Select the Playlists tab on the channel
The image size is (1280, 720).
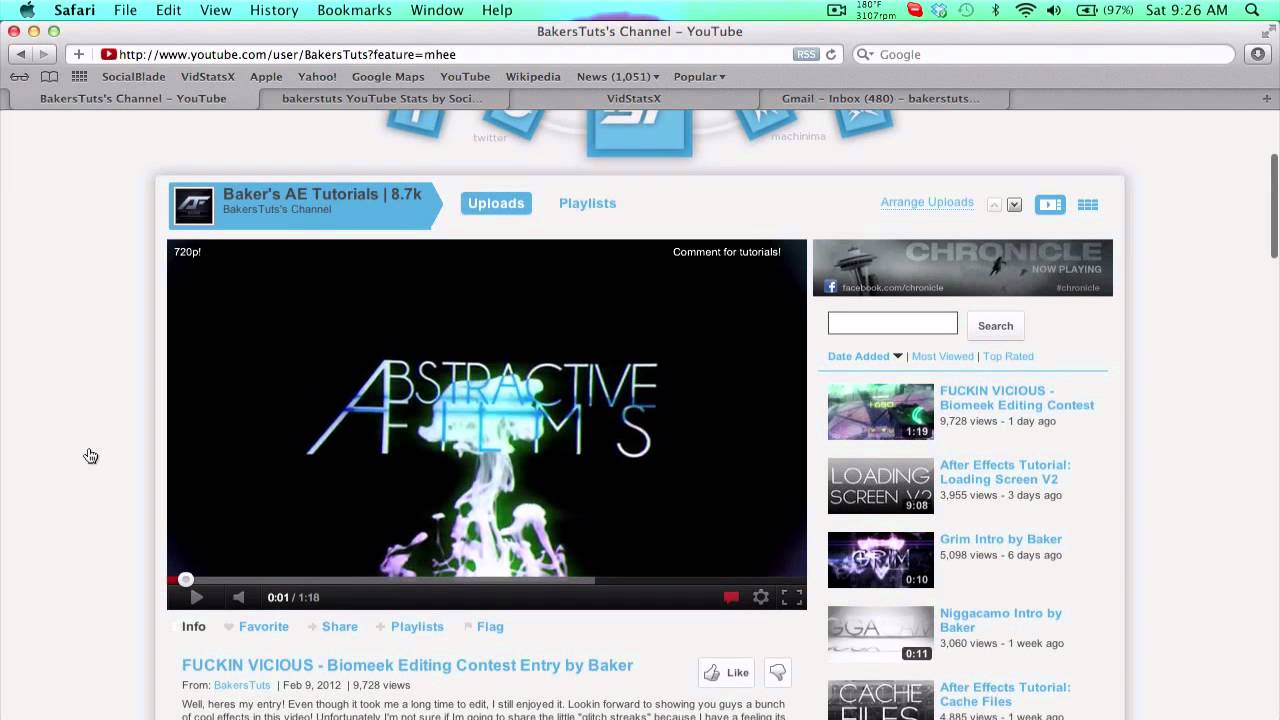click(587, 203)
